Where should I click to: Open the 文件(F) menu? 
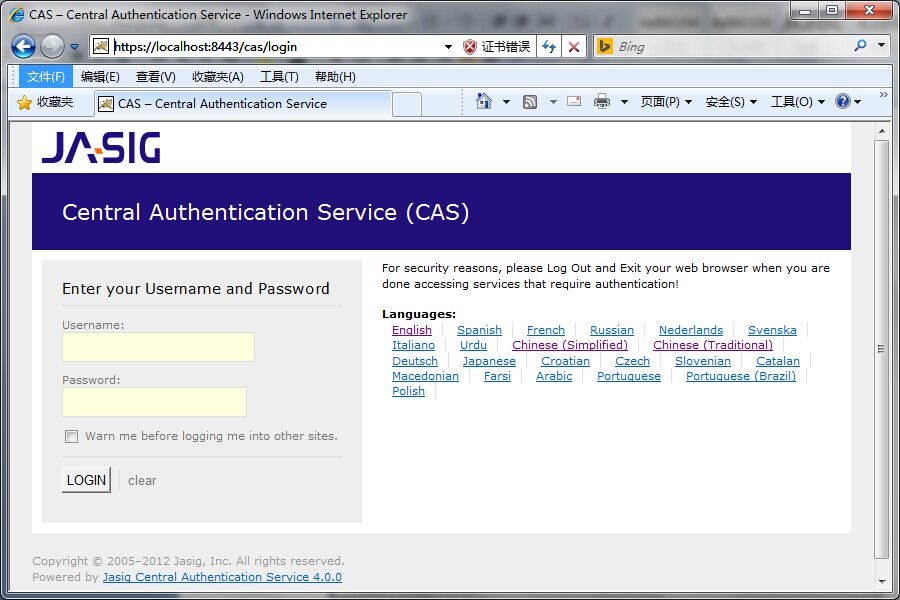click(46, 77)
